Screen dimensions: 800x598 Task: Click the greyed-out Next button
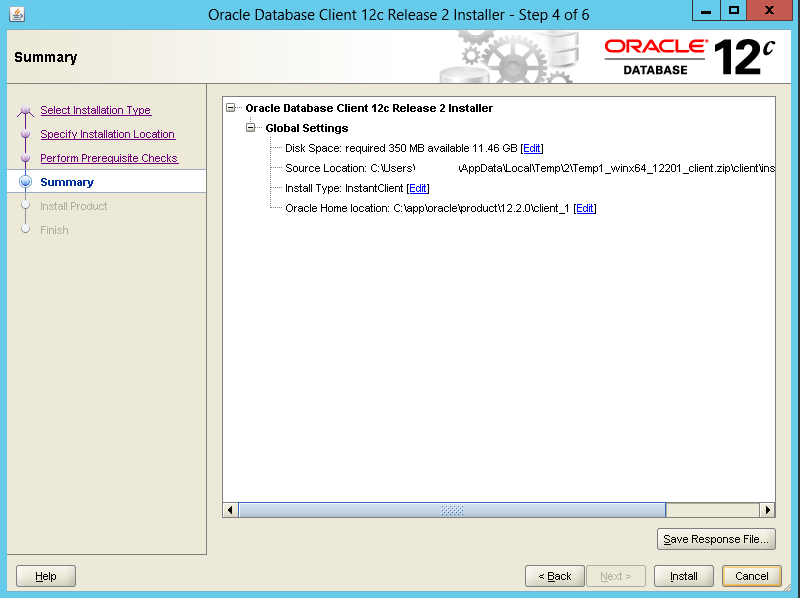pos(616,576)
